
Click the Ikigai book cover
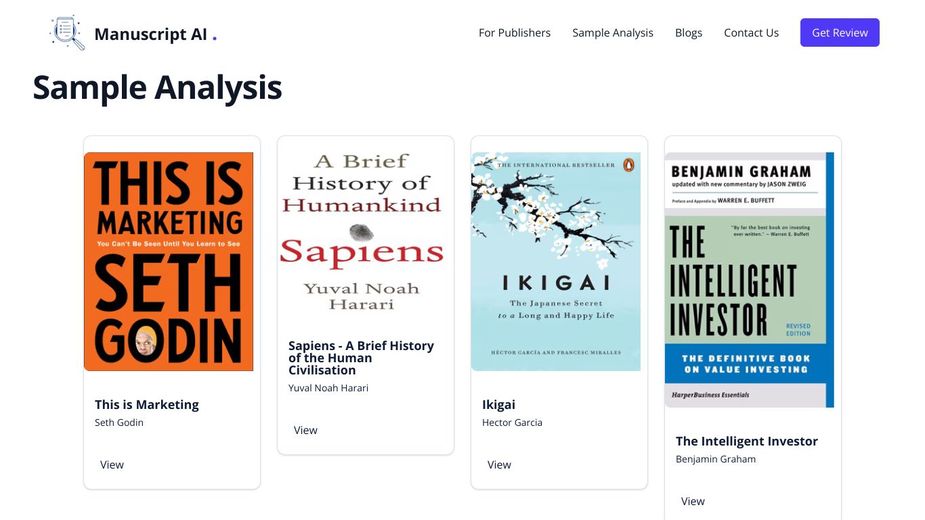[556, 261]
